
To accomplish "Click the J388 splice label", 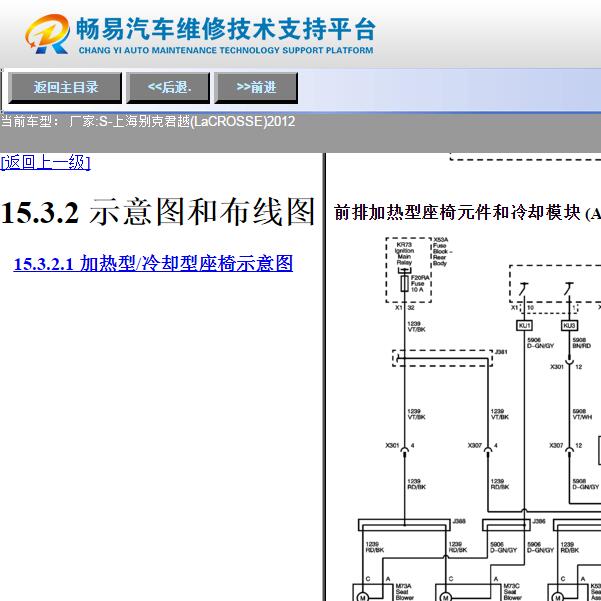I will [459, 521].
